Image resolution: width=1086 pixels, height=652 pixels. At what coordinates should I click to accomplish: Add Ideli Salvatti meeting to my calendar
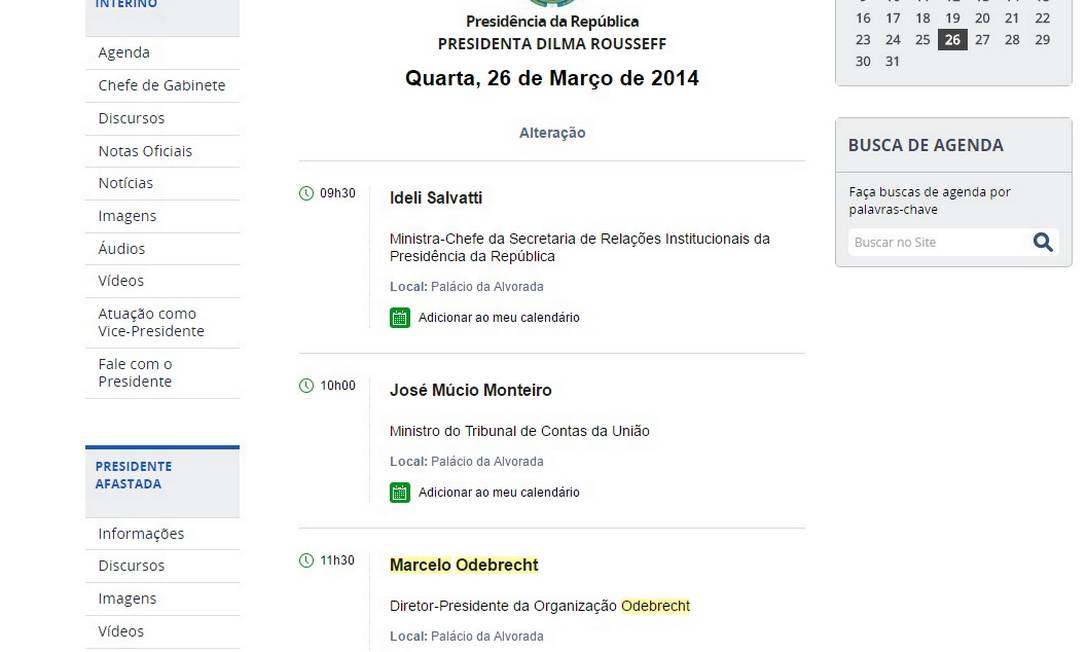(x=498, y=318)
